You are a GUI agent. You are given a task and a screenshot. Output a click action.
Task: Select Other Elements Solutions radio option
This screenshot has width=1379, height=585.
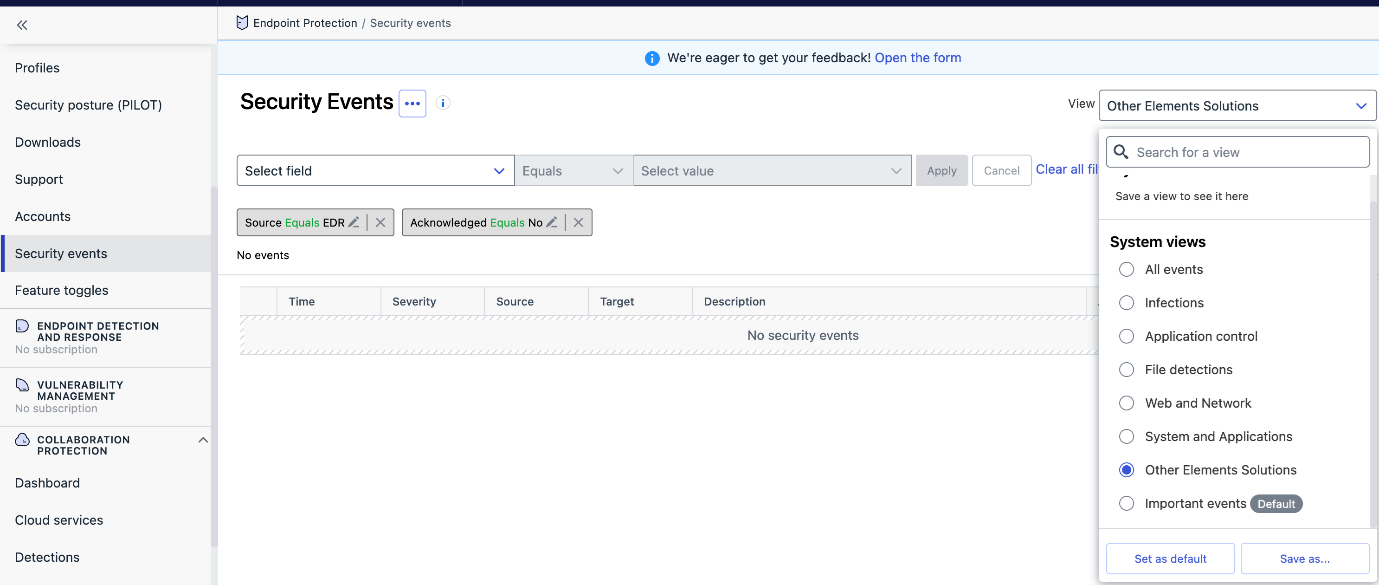[1127, 470]
